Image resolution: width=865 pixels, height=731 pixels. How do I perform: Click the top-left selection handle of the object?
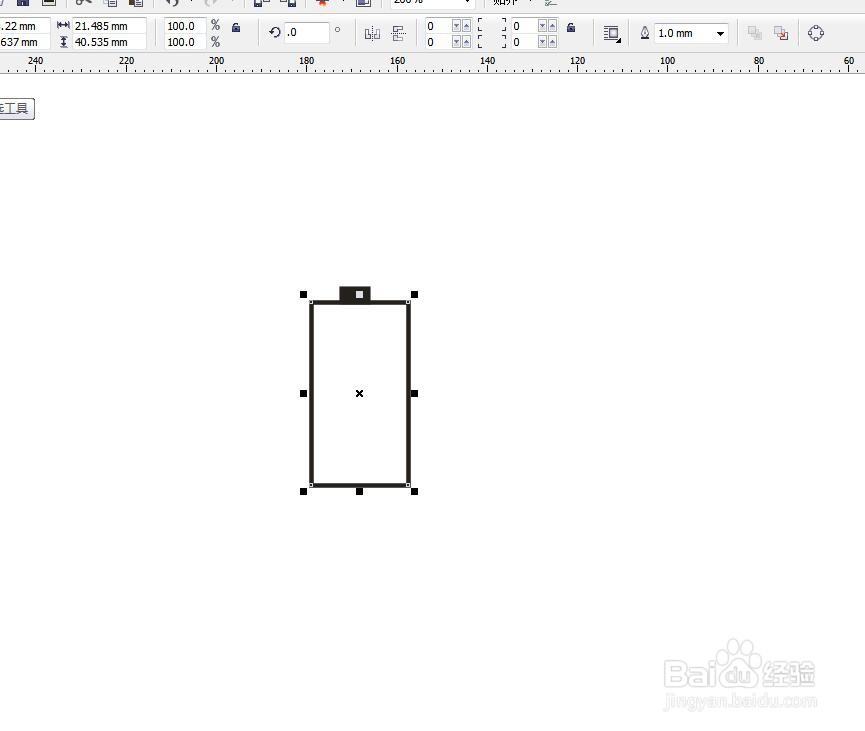(x=303, y=295)
